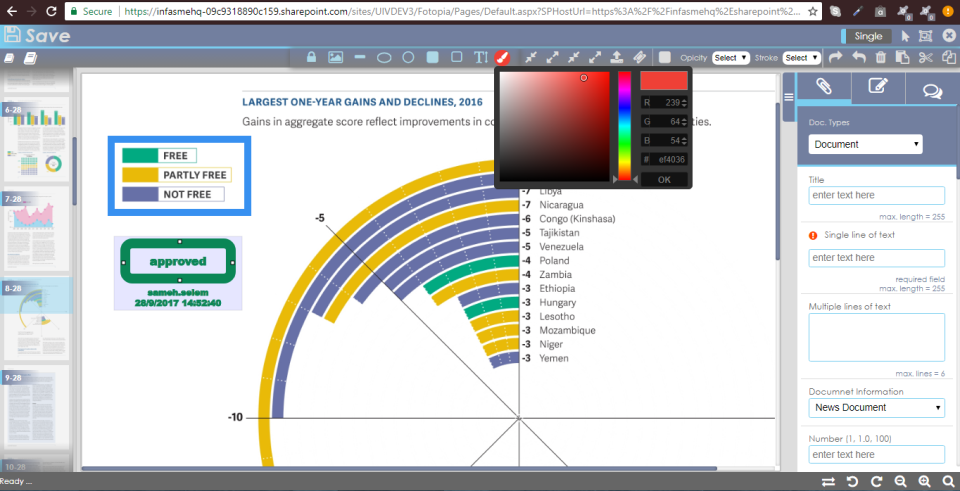
Task: Zoom in with plus magnifier
Action: pyautogui.click(x=924, y=482)
